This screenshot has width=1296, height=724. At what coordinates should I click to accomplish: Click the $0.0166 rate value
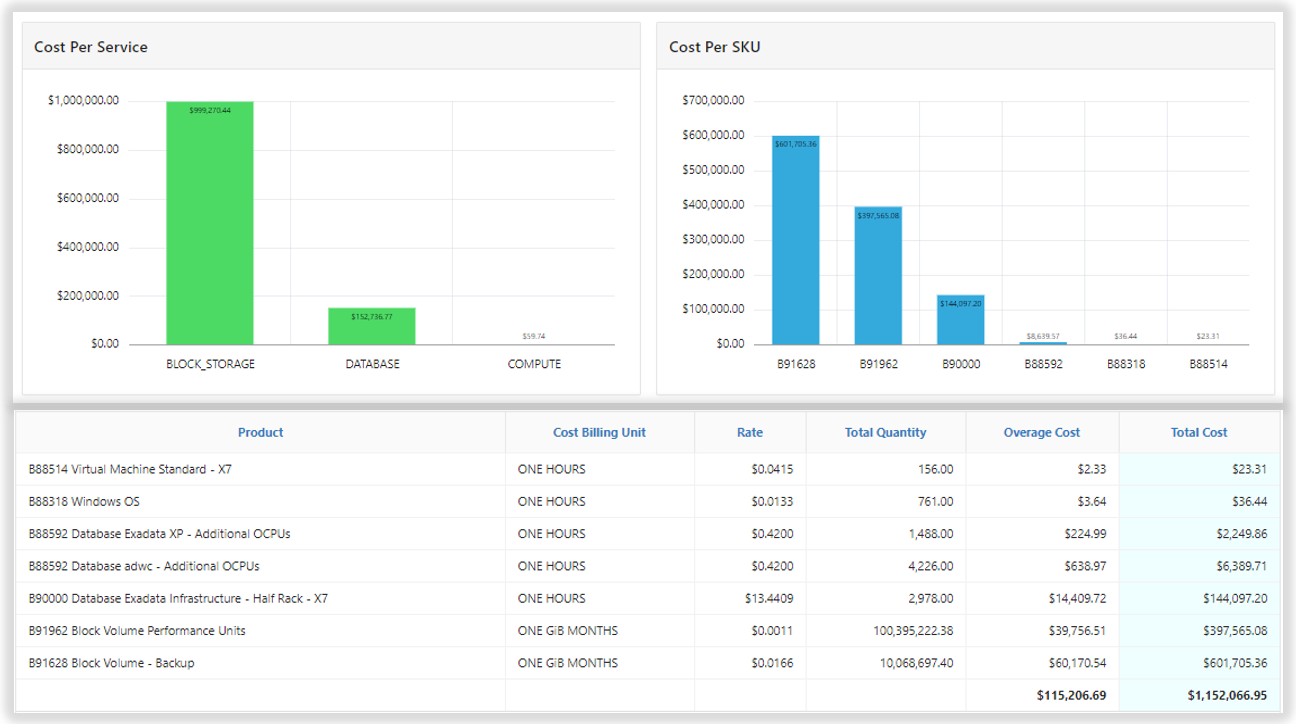point(772,663)
